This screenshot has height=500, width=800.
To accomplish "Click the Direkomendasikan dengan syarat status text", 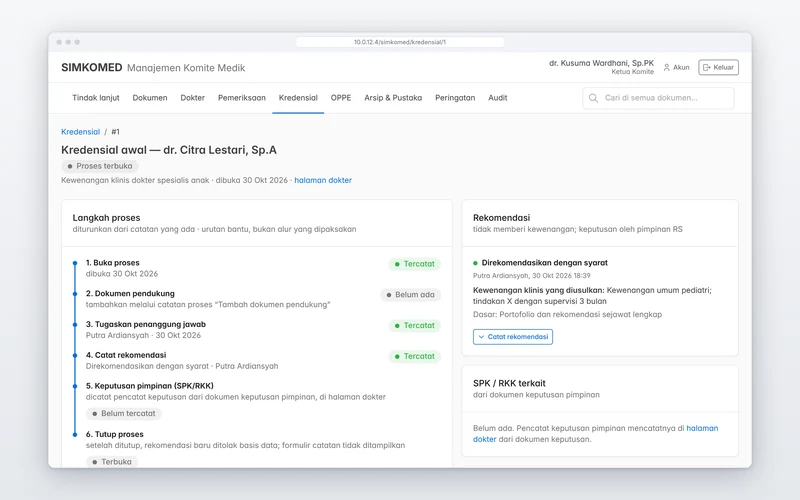I will [544, 263].
